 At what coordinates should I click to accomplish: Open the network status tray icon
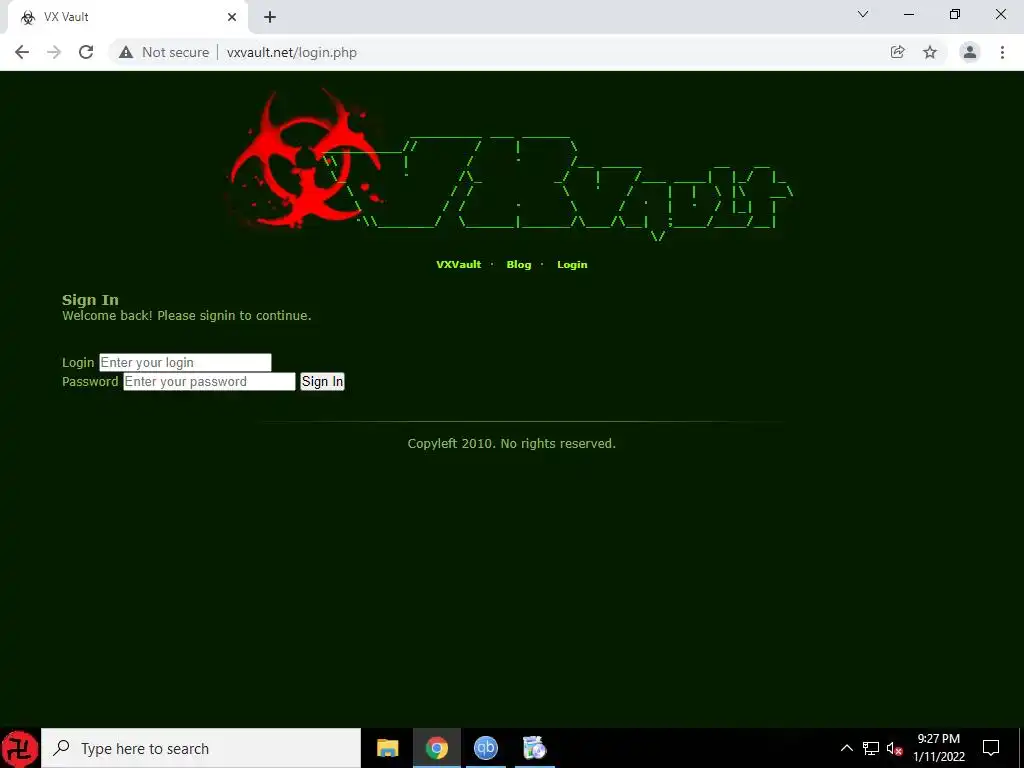[871, 748]
